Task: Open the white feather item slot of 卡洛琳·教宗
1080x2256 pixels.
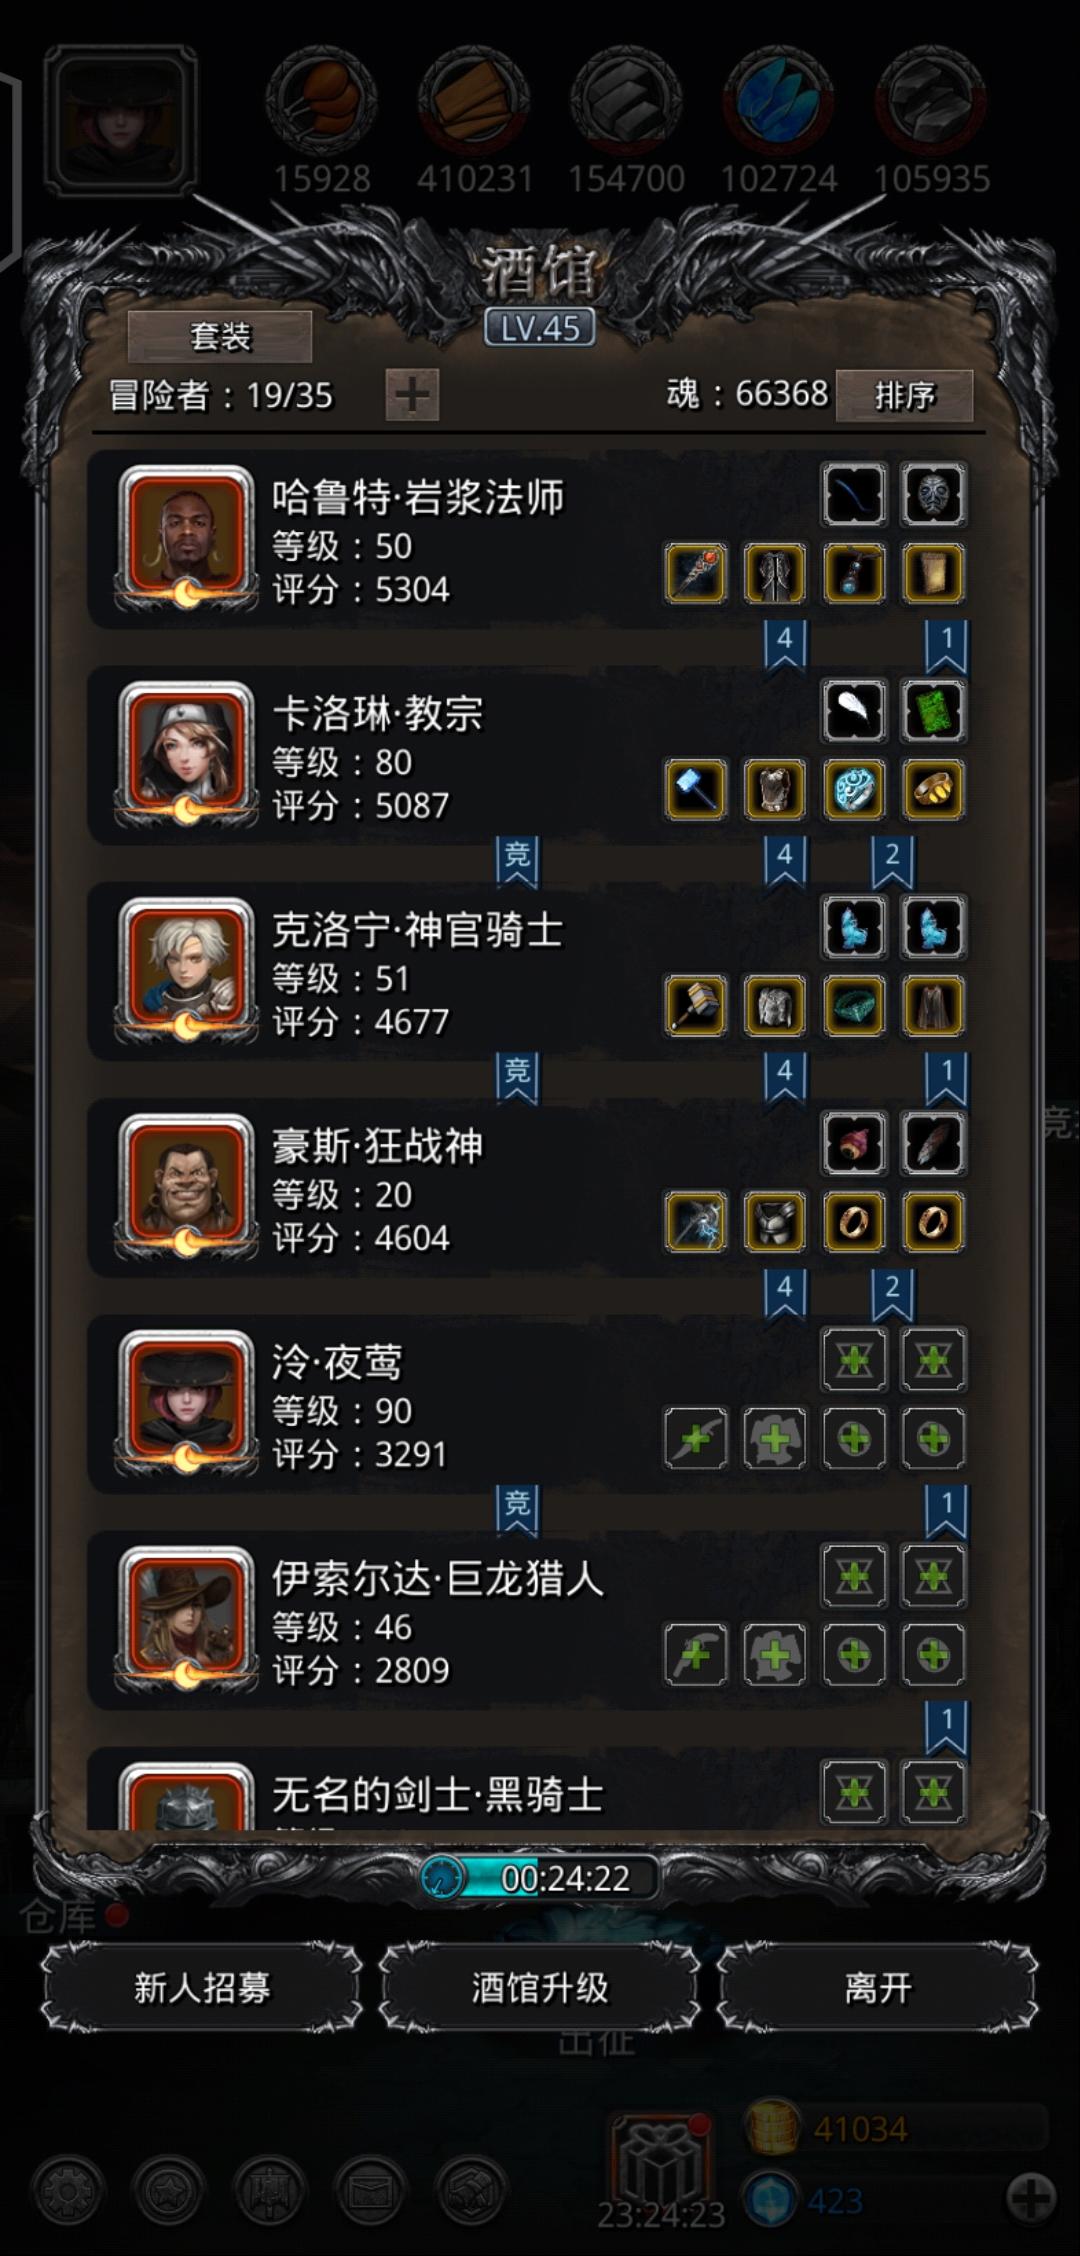Action: pyautogui.click(x=854, y=711)
